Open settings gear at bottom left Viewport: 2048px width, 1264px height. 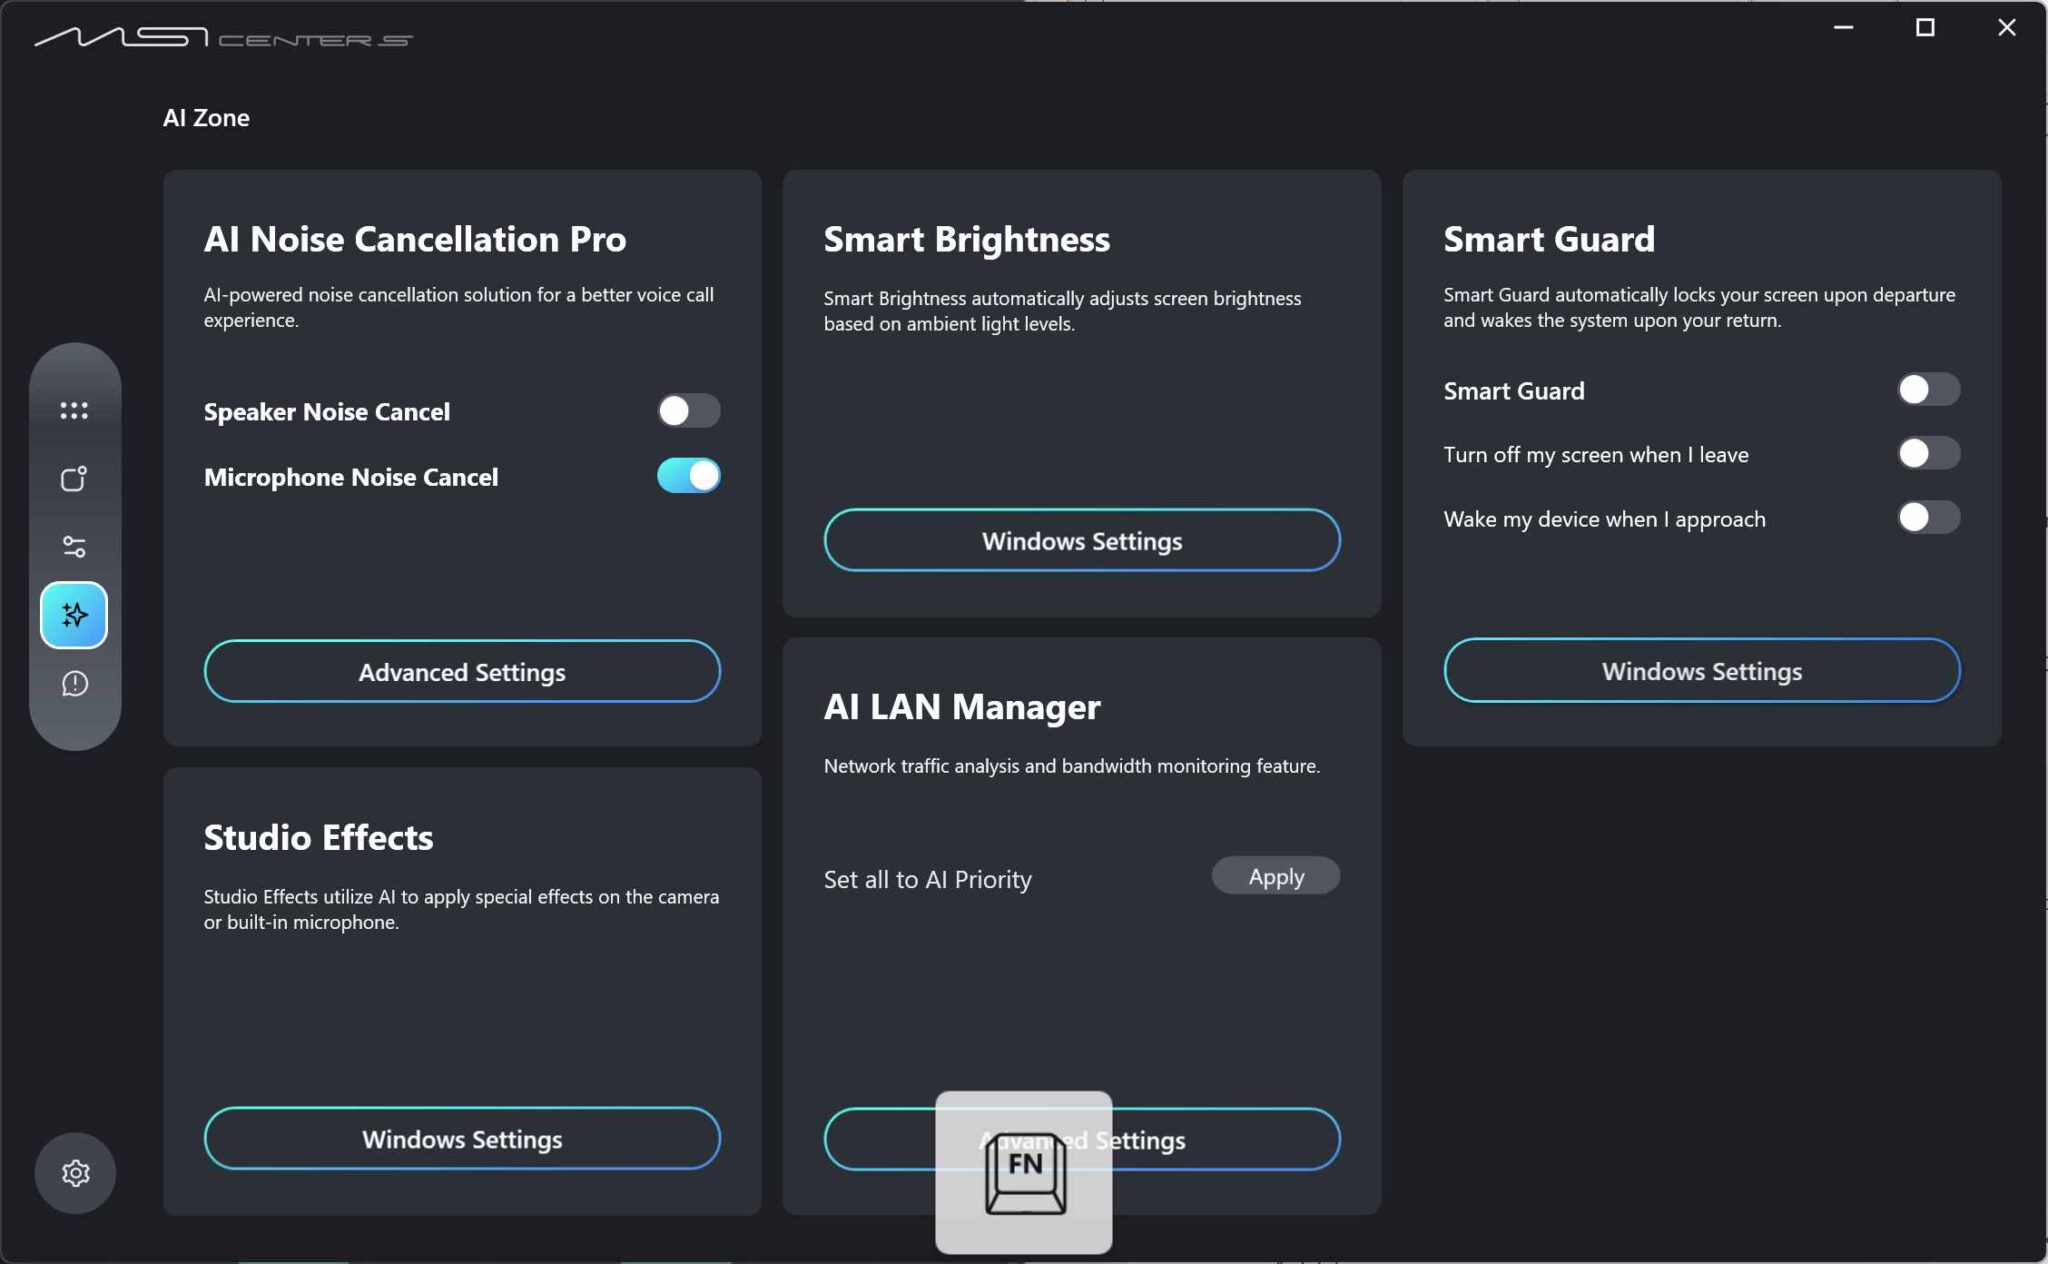pos(75,1173)
